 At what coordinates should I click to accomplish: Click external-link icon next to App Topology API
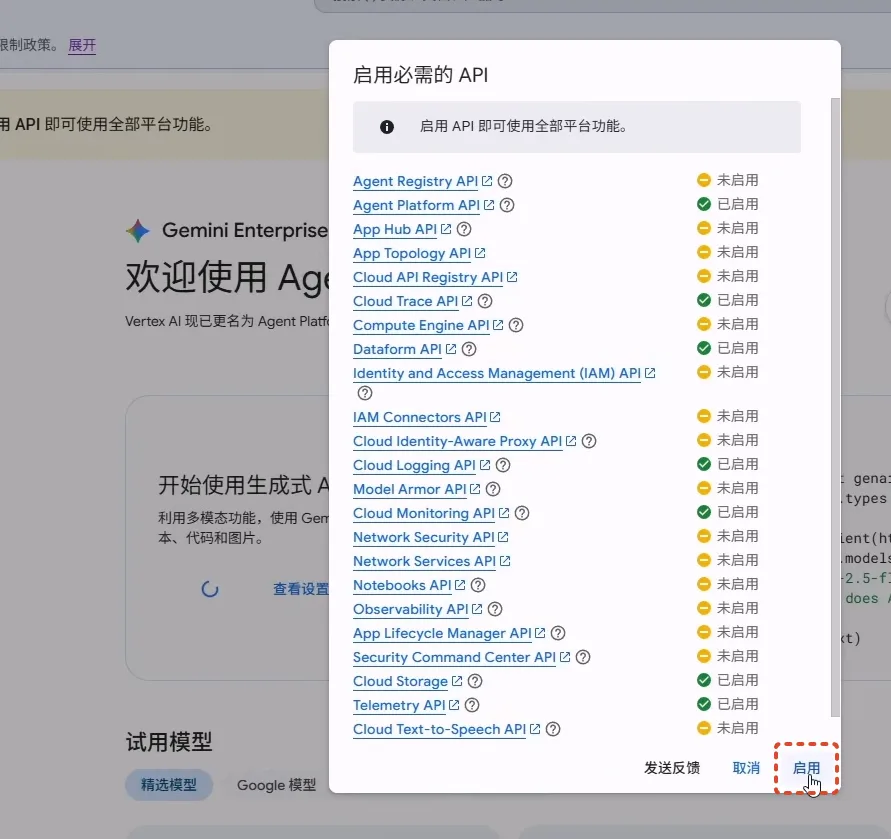(x=480, y=253)
